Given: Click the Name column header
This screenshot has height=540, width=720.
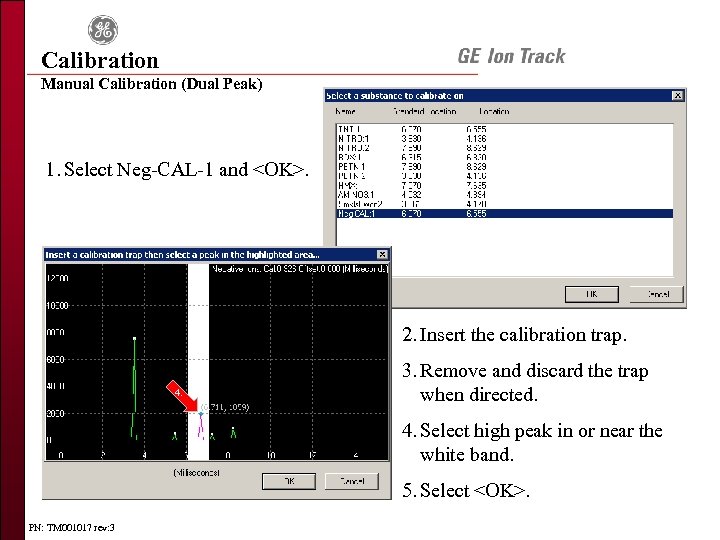Looking at the screenshot, I should [345, 111].
